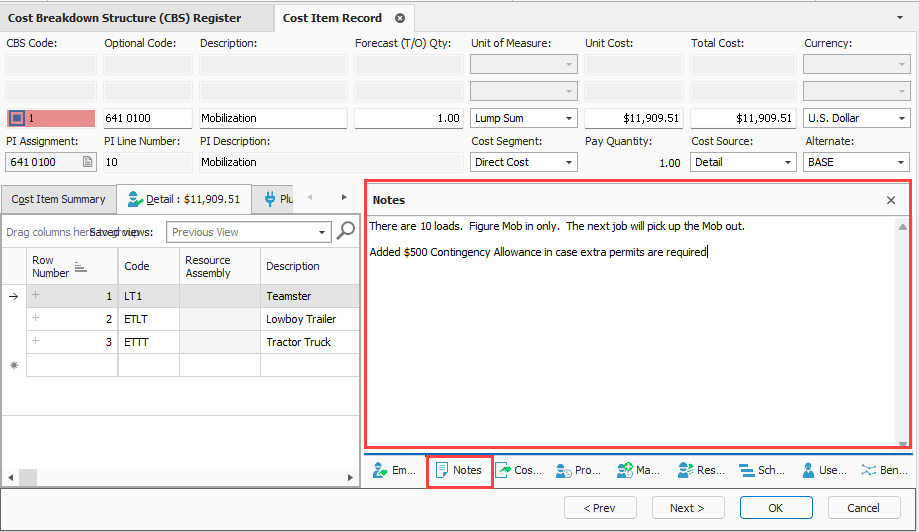The width and height of the screenshot is (919, 532).
Task: Expand row 1 Teamster with plus sign
Action: [37, 296]
